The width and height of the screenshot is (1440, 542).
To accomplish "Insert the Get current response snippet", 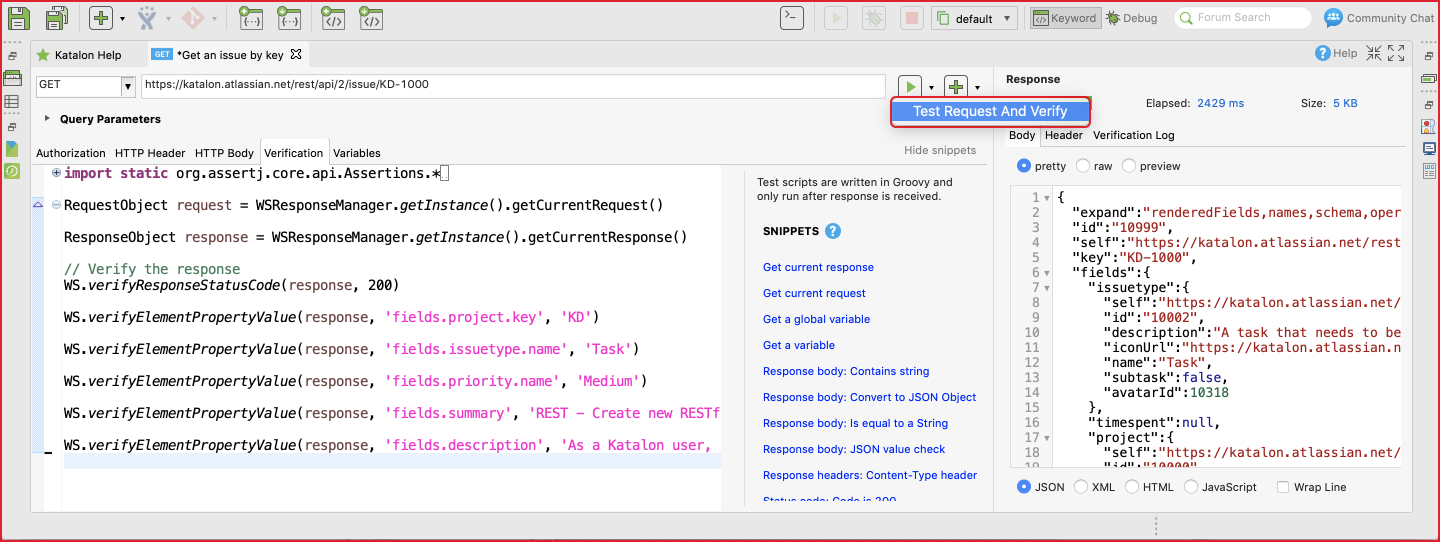I will [x=818, y=267].
